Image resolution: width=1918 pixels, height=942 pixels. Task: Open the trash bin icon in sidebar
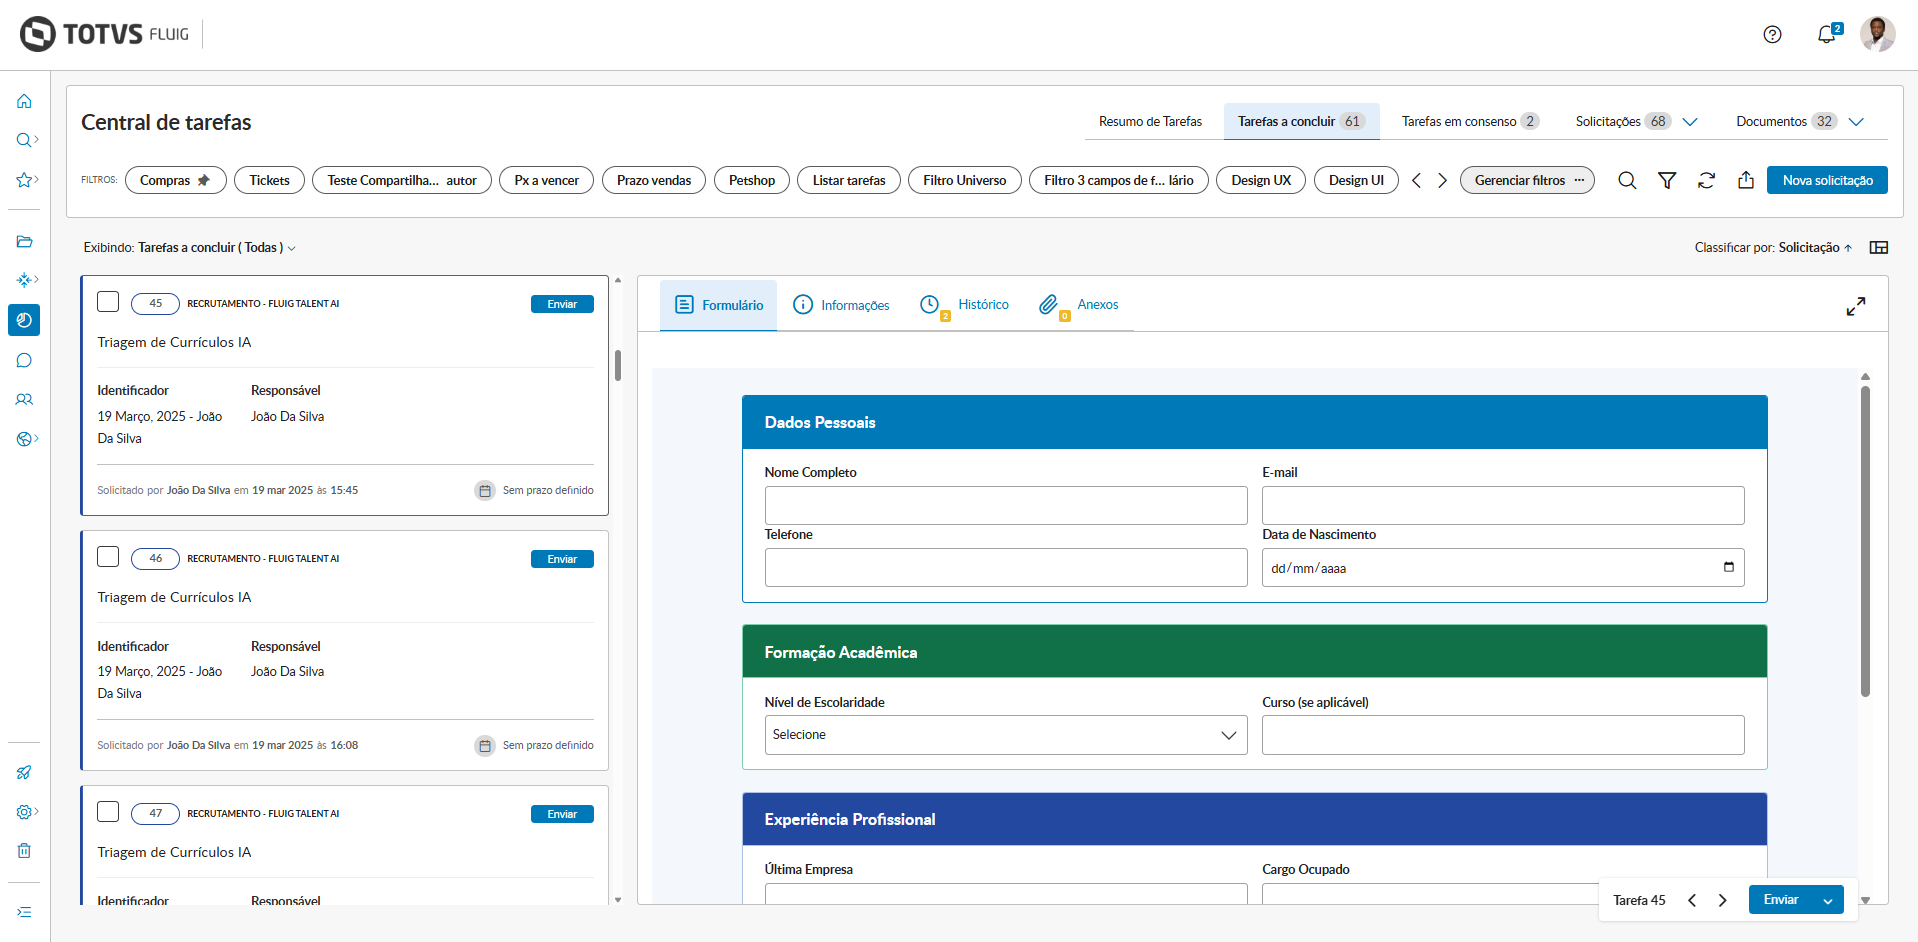point(24,851)
